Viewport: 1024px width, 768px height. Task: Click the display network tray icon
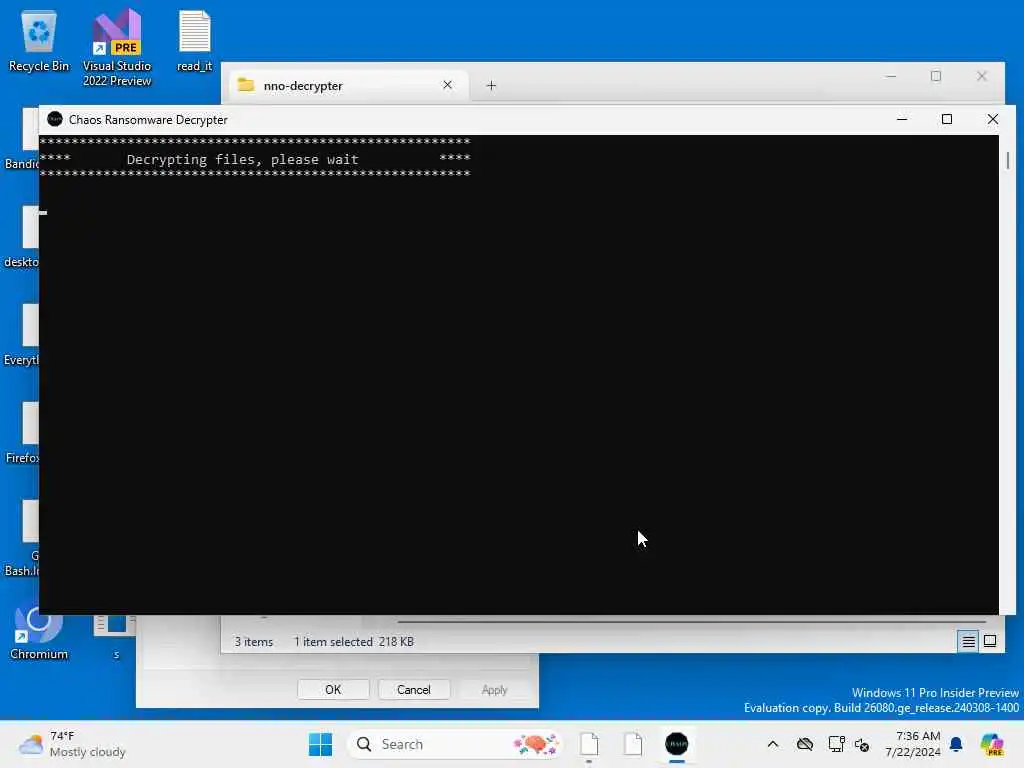point(836,744)
